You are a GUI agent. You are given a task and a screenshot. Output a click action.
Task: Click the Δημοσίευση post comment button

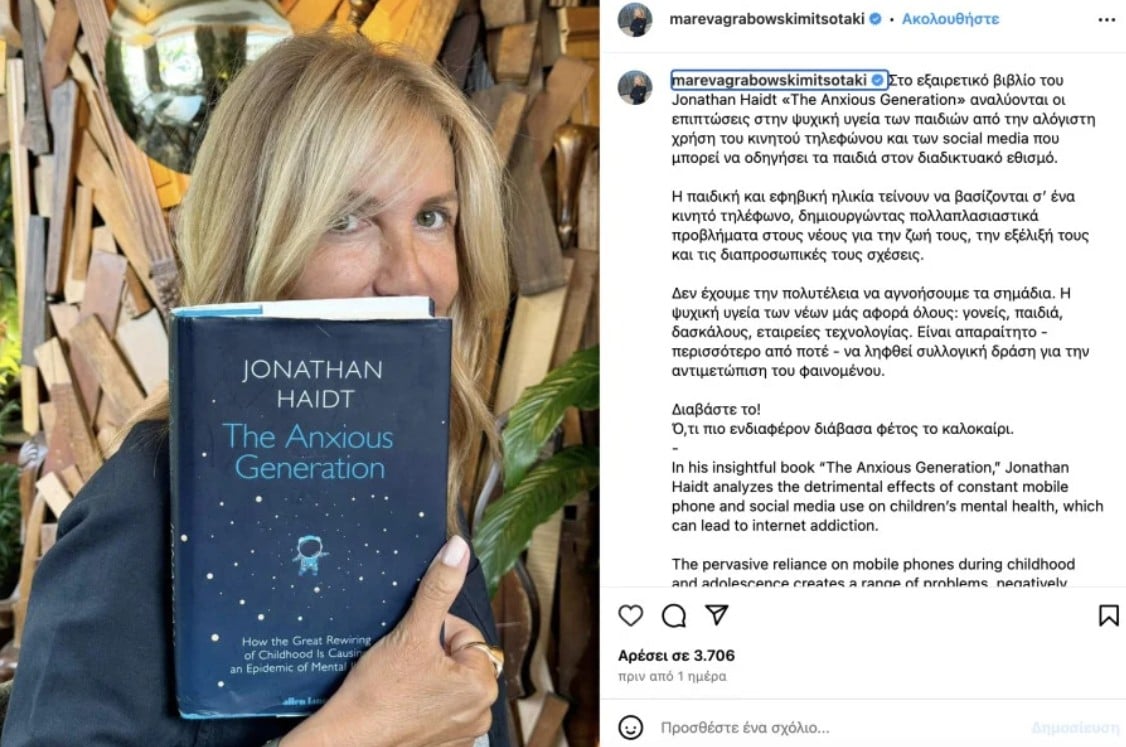pyautogui.click(x=1075, y=728)
